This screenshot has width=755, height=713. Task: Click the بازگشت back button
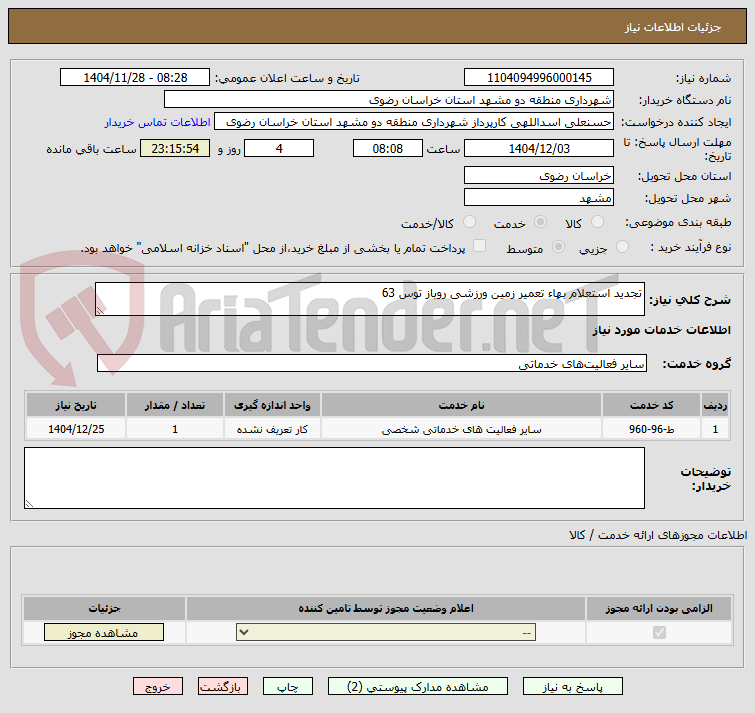pos(222,687)
